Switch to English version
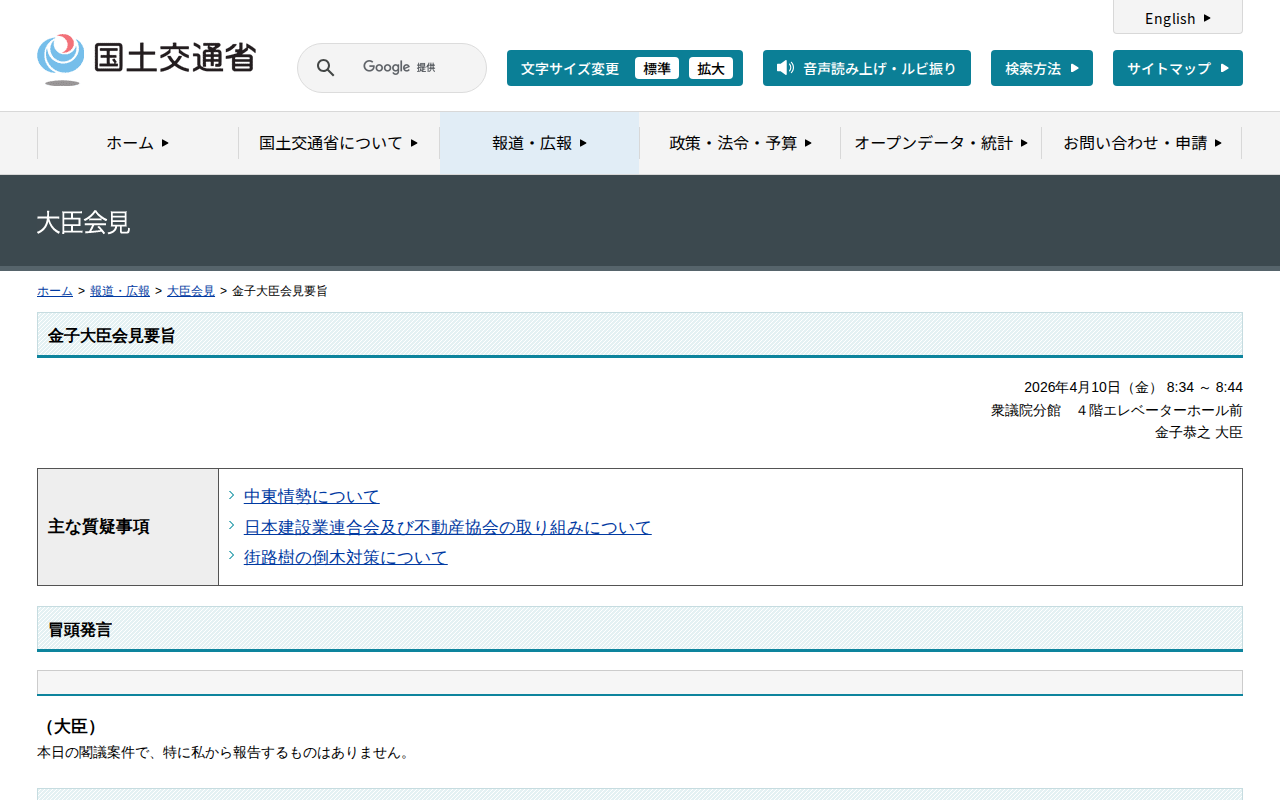Viewport: 1280px width, 800px height. tap(1178, 18)
